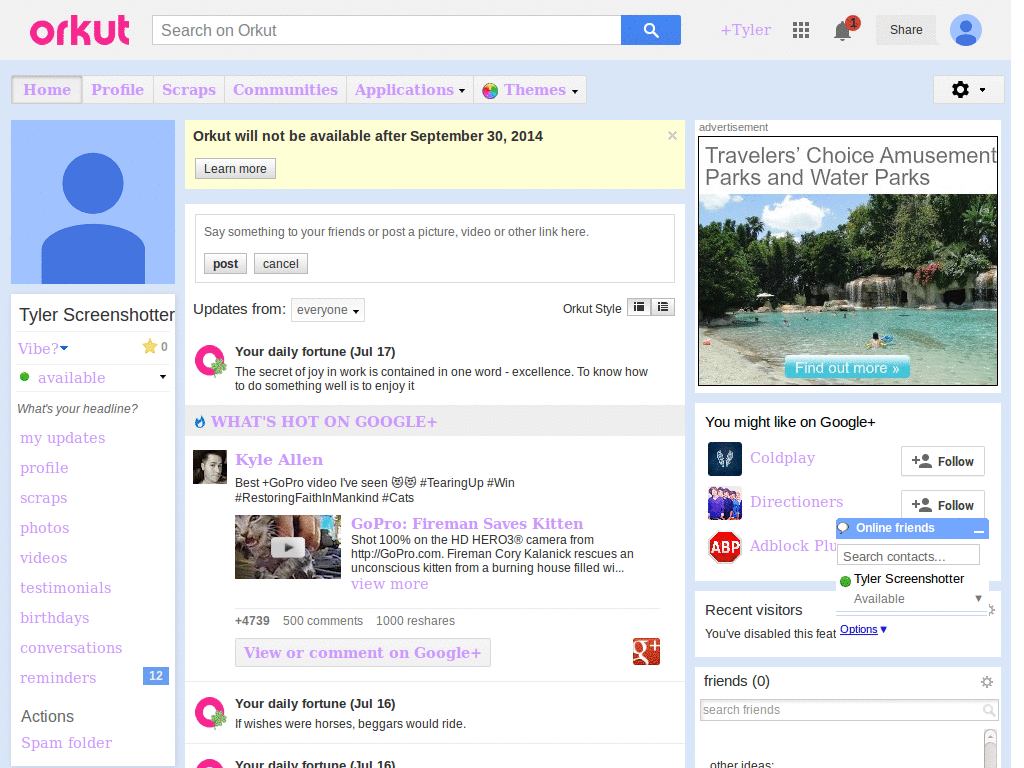Click the daily fortune Jul 16 icon
This screenshot has width=1024, height=768.
pyautogui.click(x=210, y=713)
